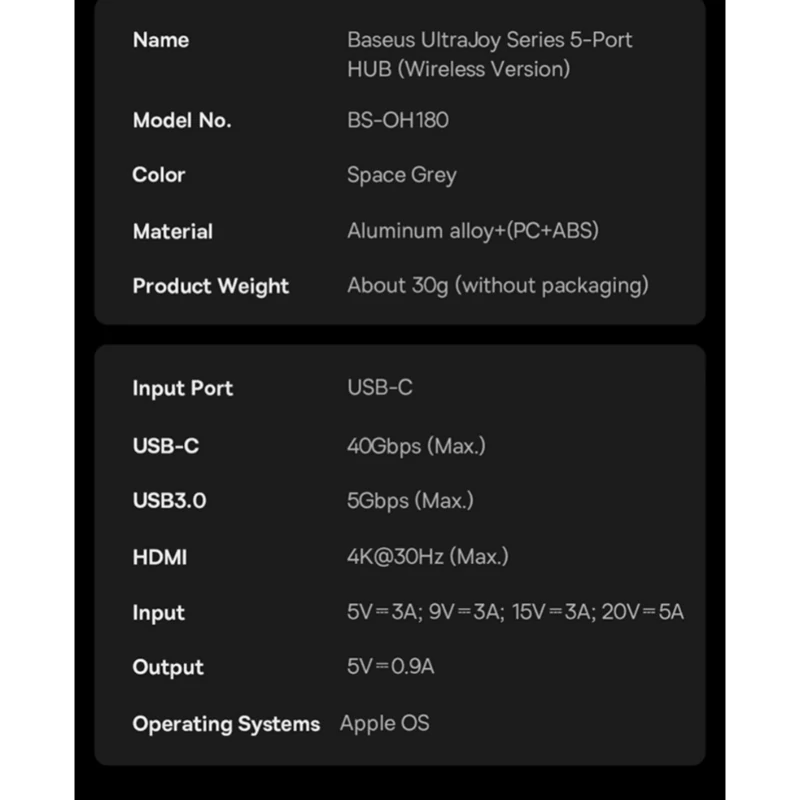Click the Input Port label
Image resolution: width=800 pixels, height=800 pixels.
pos(182,388)
